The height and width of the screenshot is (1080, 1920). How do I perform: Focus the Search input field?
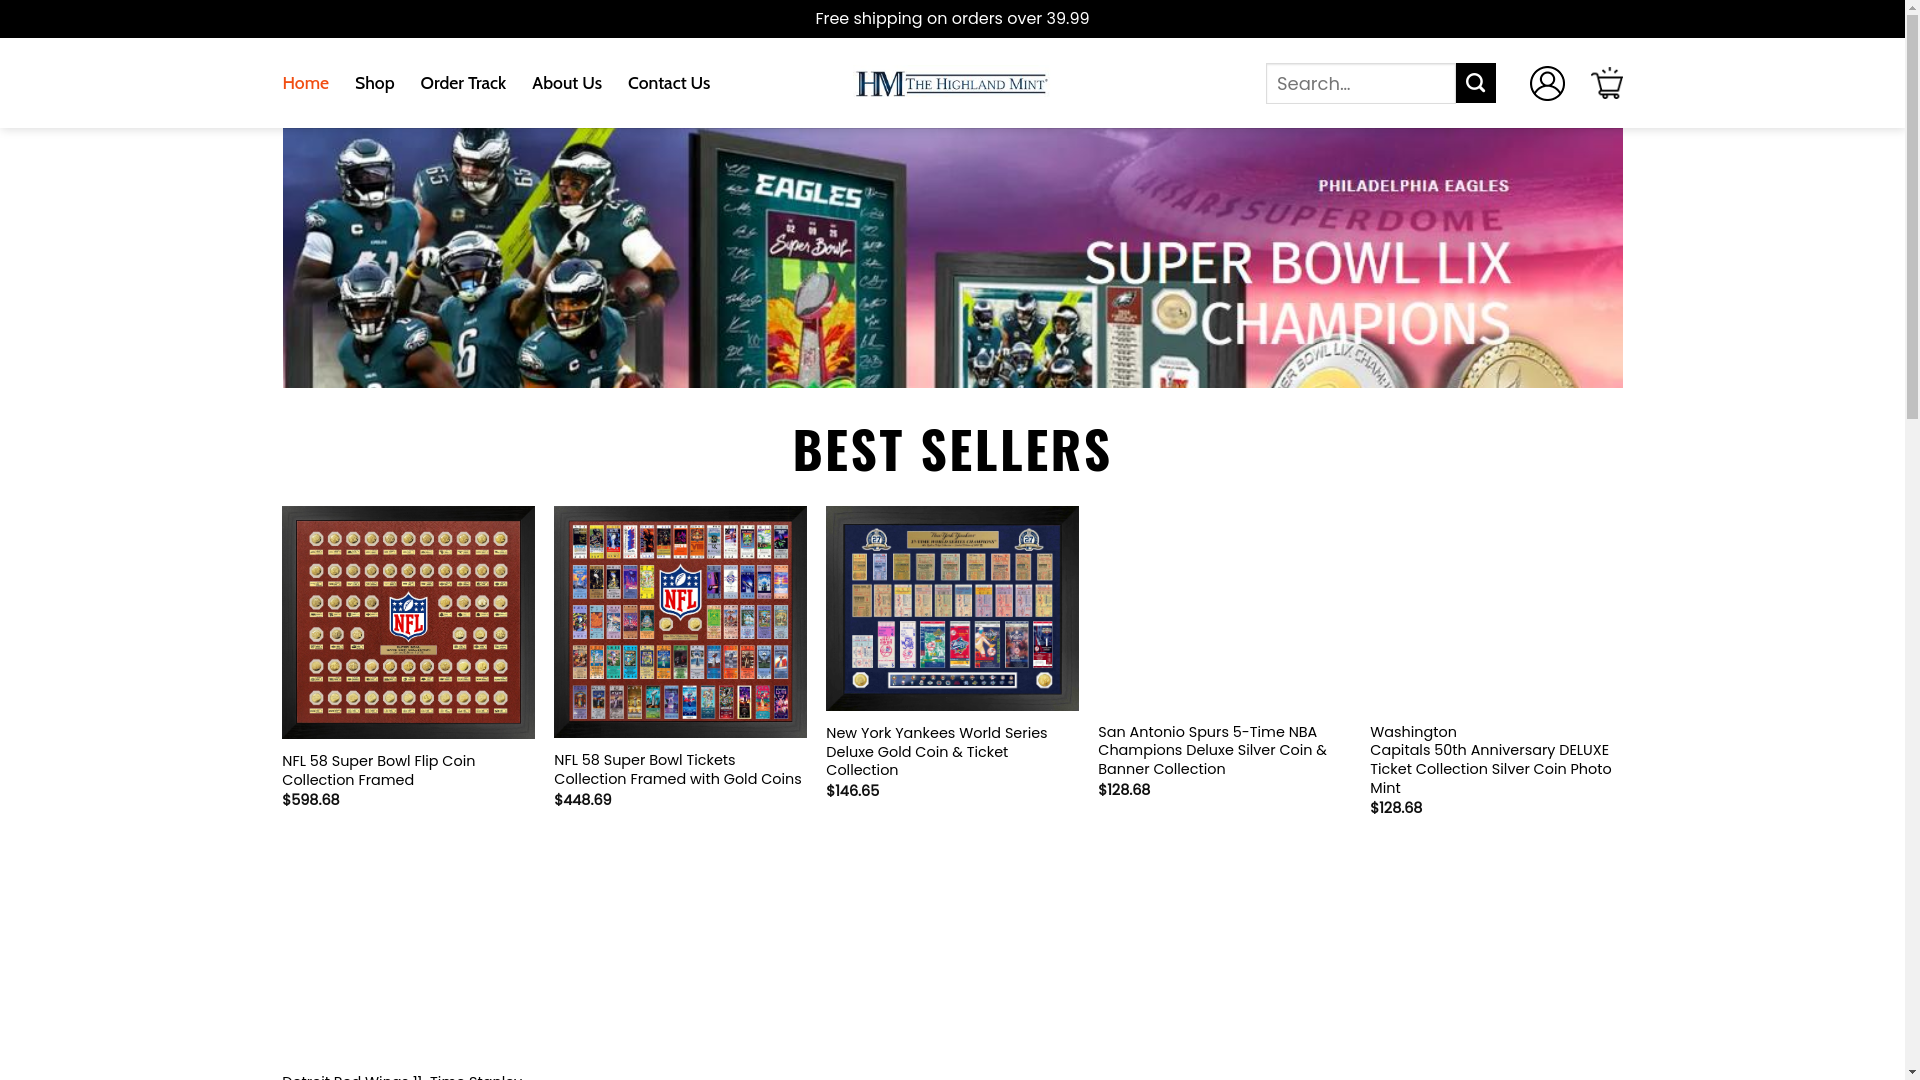tap(1361, 83)
